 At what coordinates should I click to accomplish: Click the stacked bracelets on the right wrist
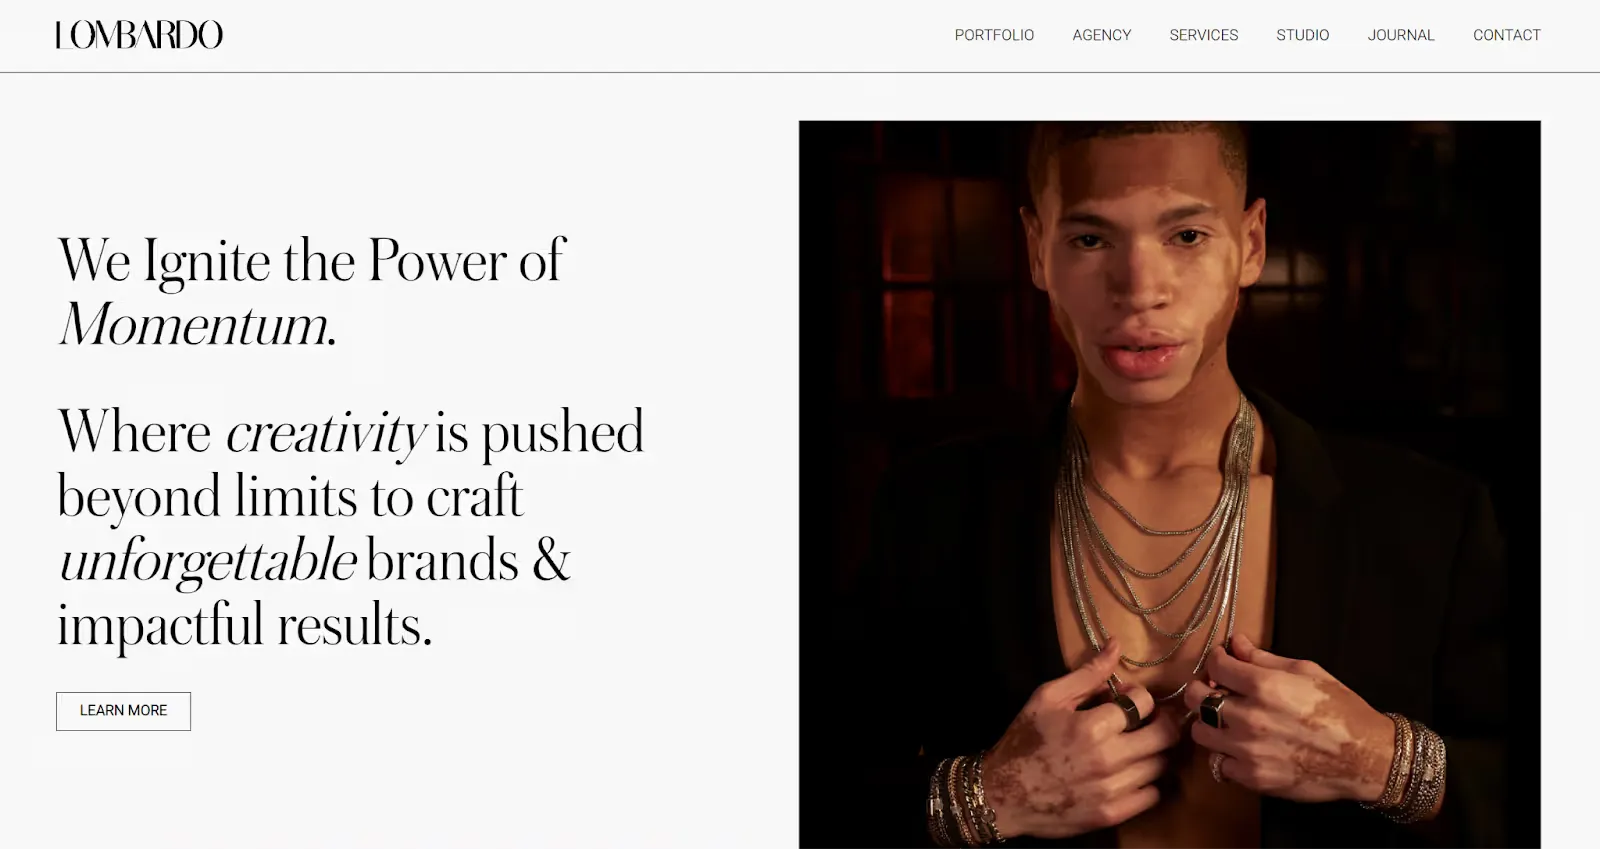coord(1412,765)
